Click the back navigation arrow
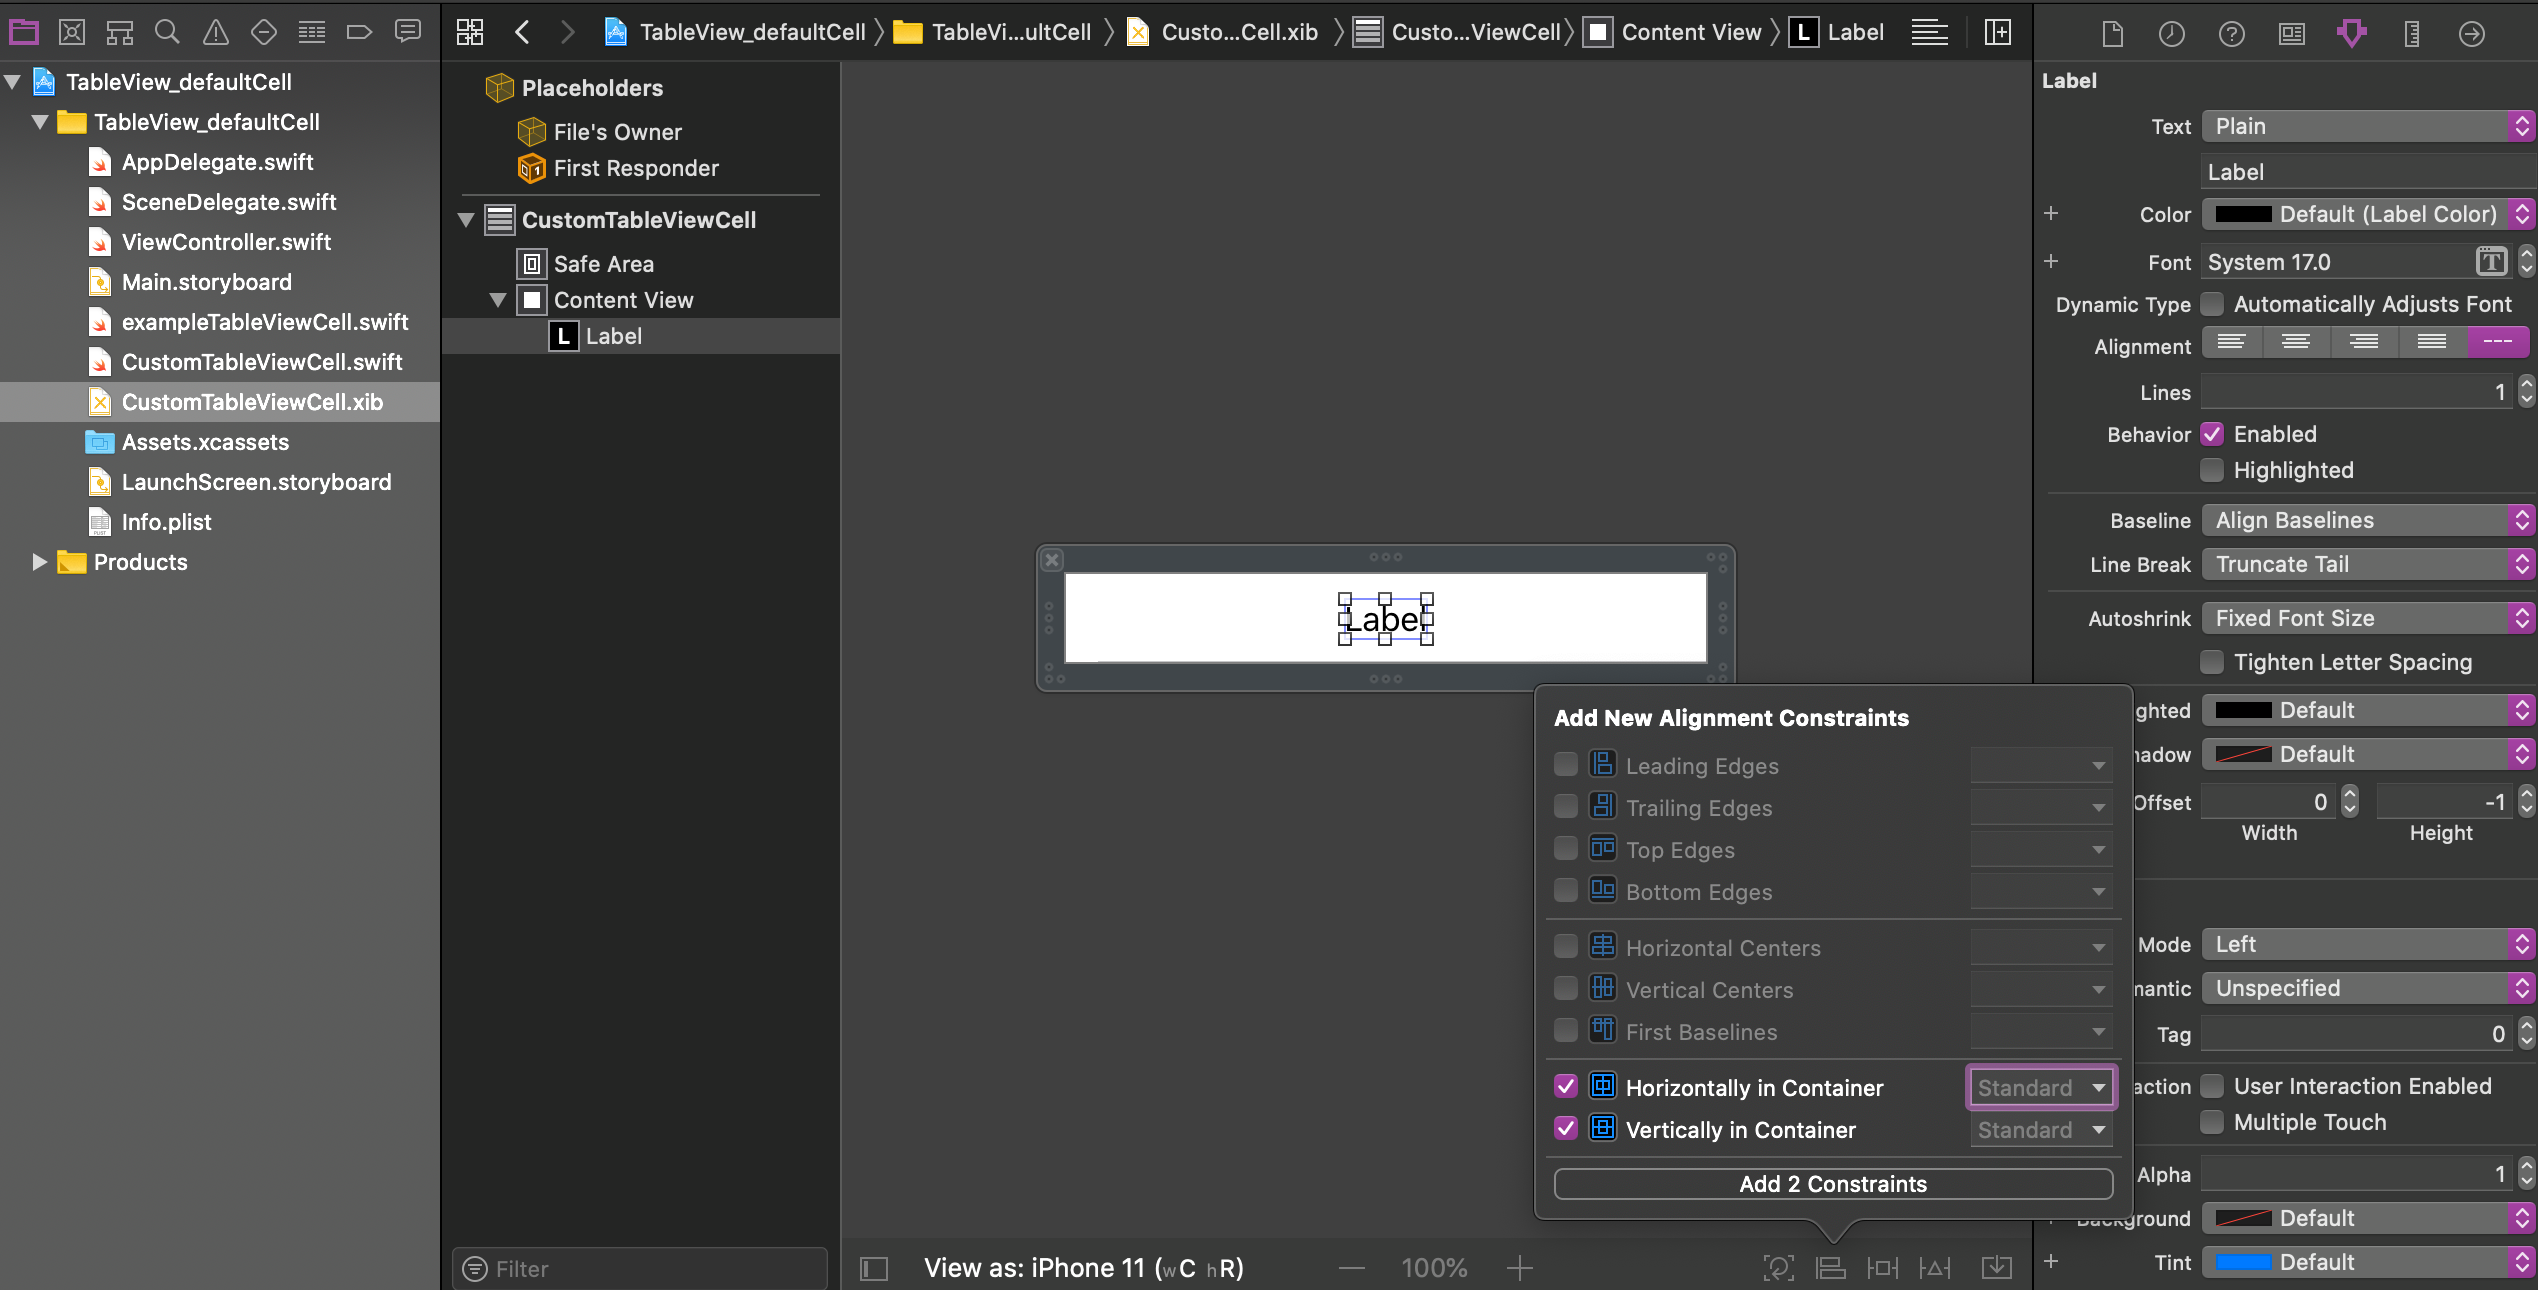 pos(522,31)
